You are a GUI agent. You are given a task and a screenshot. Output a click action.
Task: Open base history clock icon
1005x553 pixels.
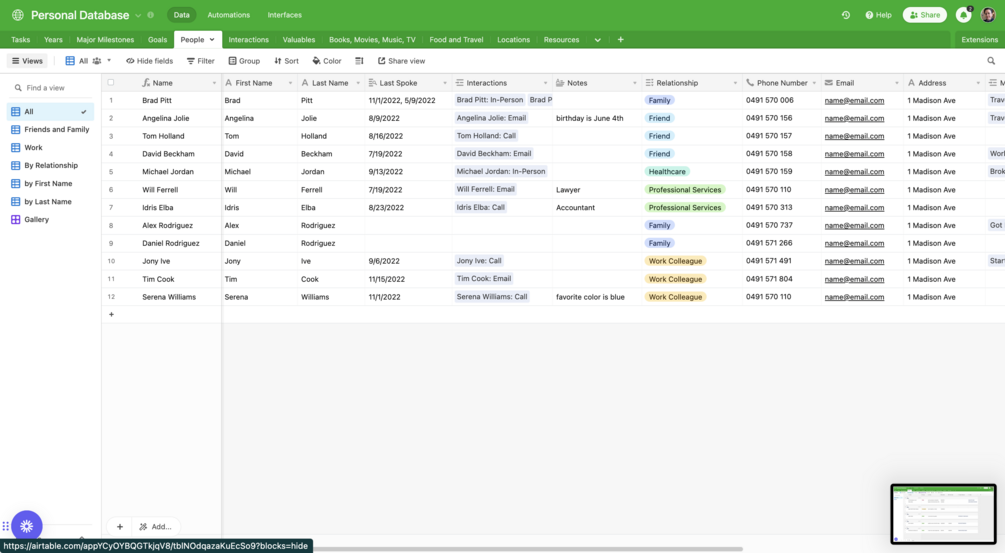click(845, 15)
